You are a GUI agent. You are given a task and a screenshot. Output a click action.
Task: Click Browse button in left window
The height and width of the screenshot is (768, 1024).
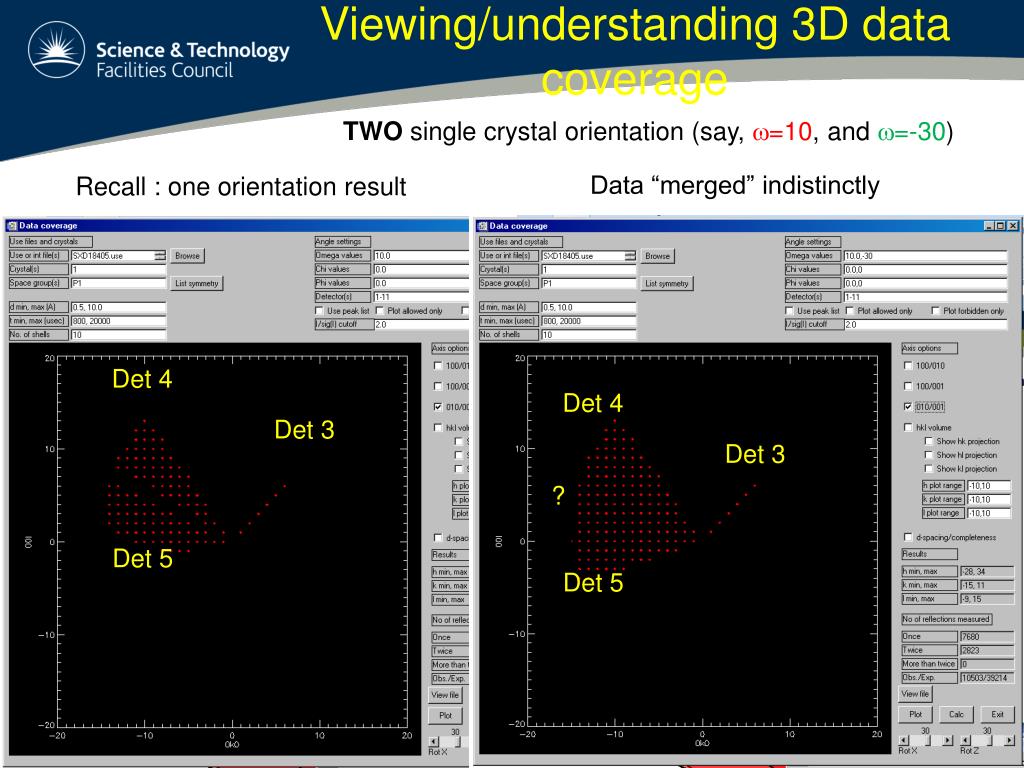tap(187, 256)
